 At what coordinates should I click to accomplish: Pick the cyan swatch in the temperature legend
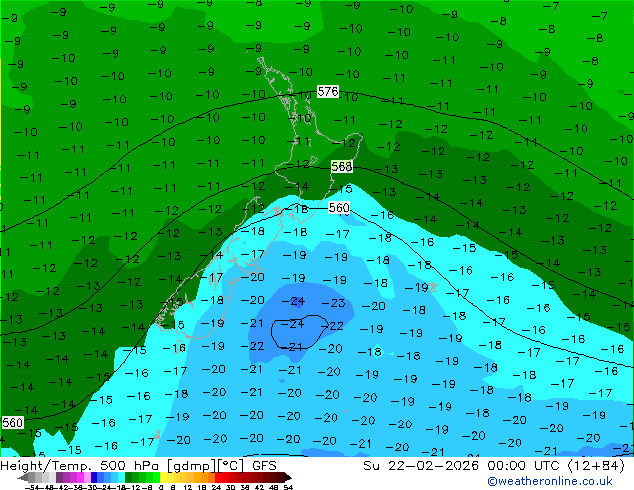[x=121, y=477]
